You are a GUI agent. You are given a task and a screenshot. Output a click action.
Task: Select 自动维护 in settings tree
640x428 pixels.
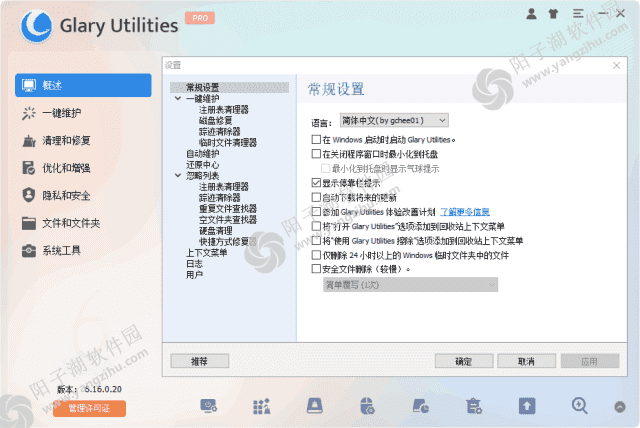click(x=202, y=153)
